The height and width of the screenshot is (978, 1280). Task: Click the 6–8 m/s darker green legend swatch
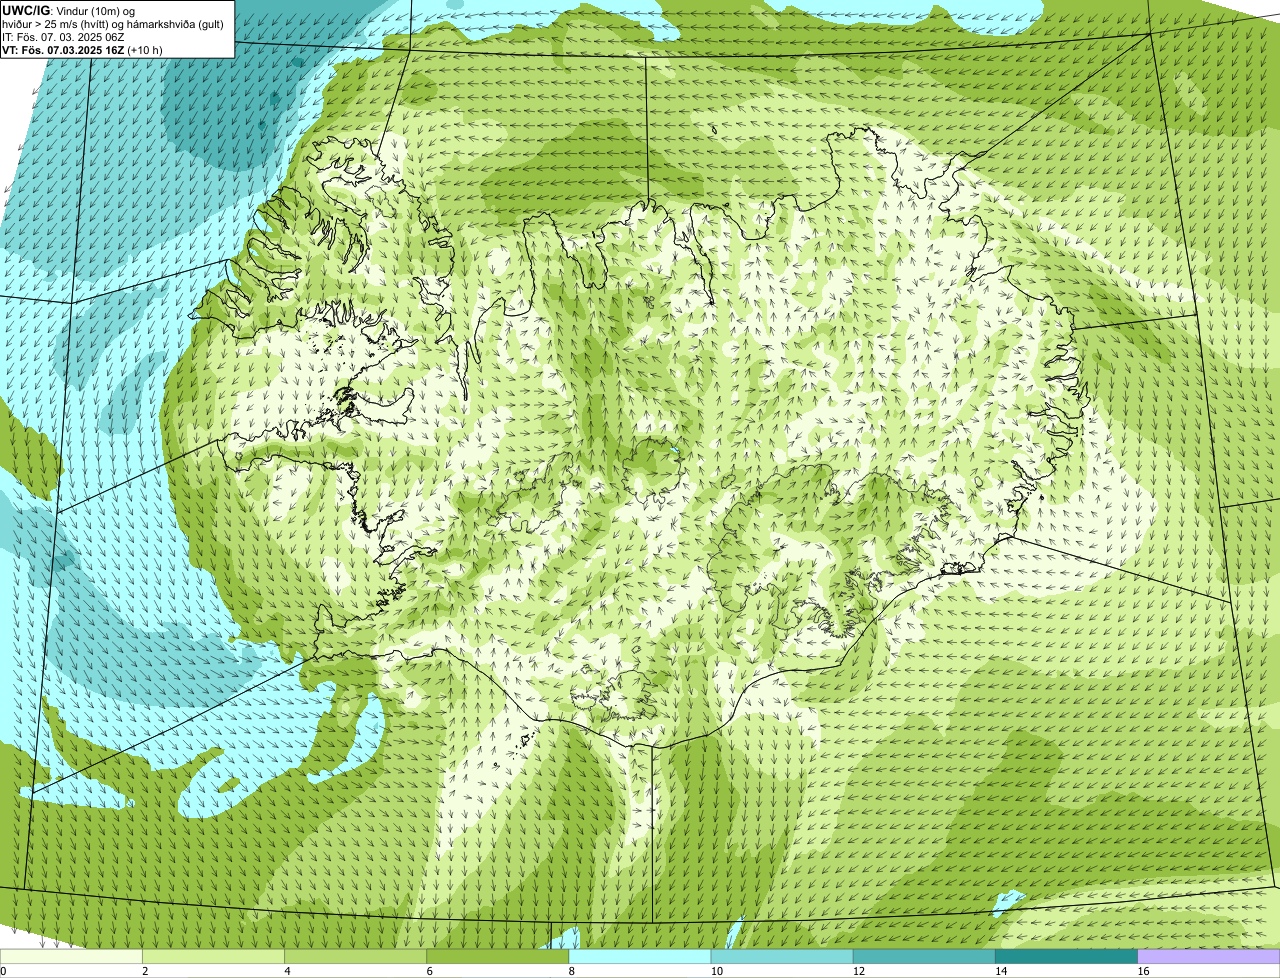(x=498, y=956)
